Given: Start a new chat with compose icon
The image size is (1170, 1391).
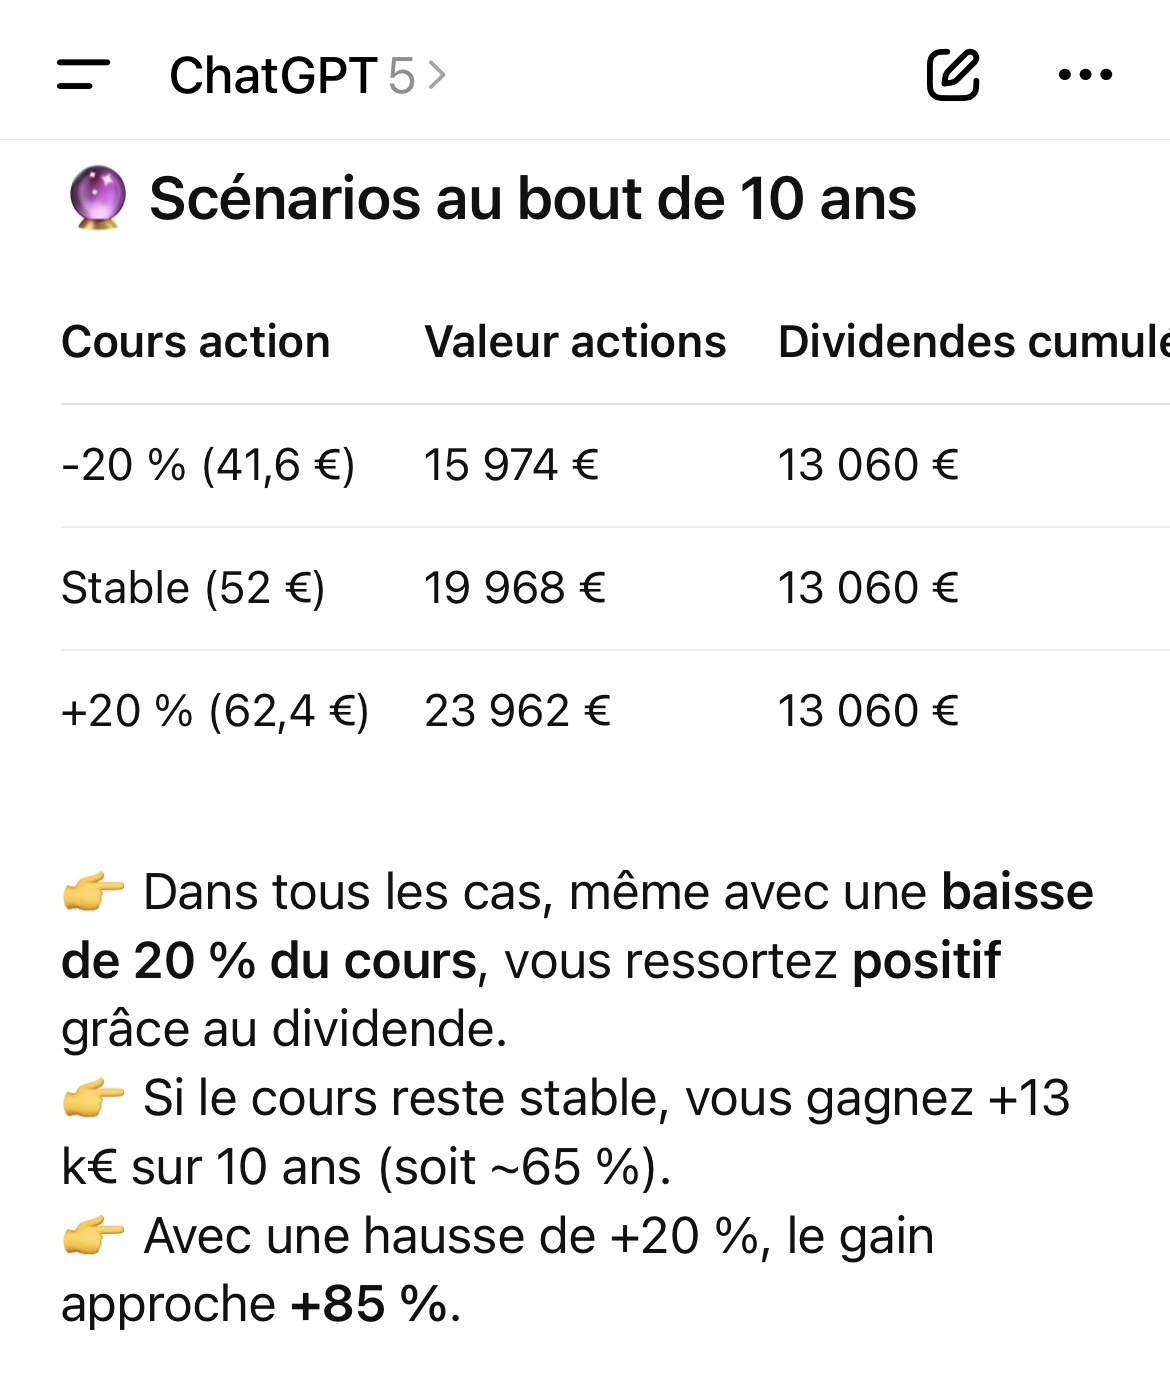Looking at the screenshot, I should 952,75.
